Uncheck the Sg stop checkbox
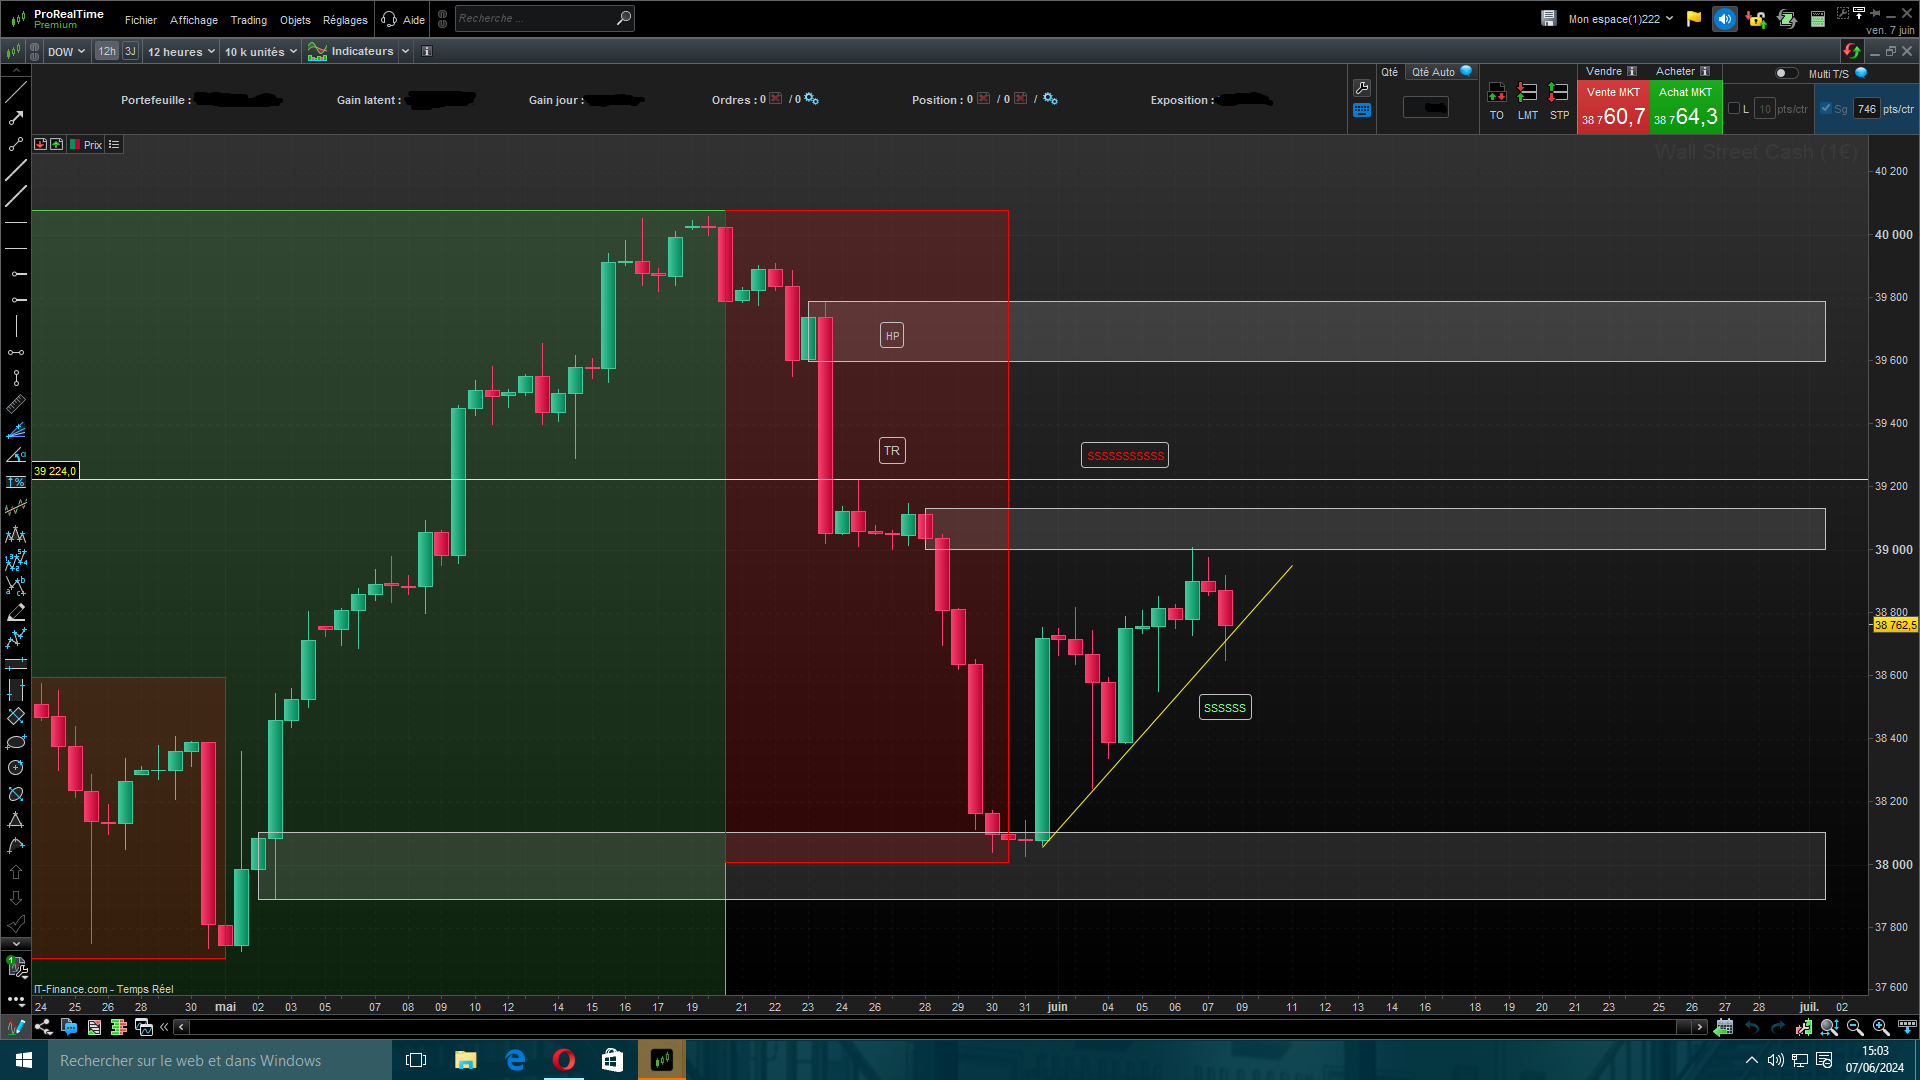The image size is (1920, 1080). [x=1826, y=109]
